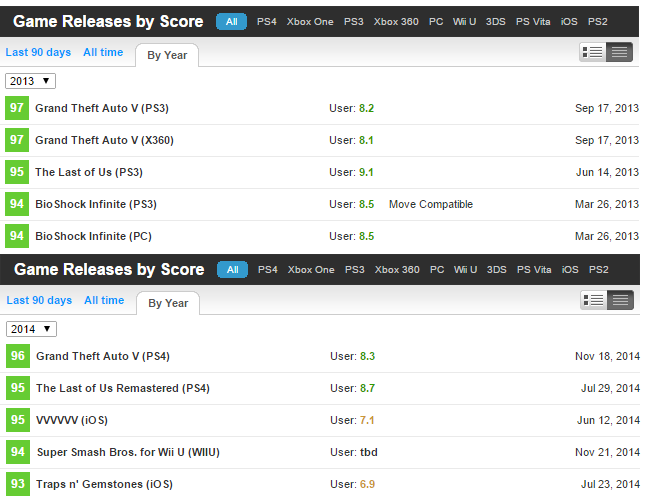The width and height of the screenshot is (648, 501).
Task: Click the Nov 21, 2014 release date
Action: (x=608, y=452)
